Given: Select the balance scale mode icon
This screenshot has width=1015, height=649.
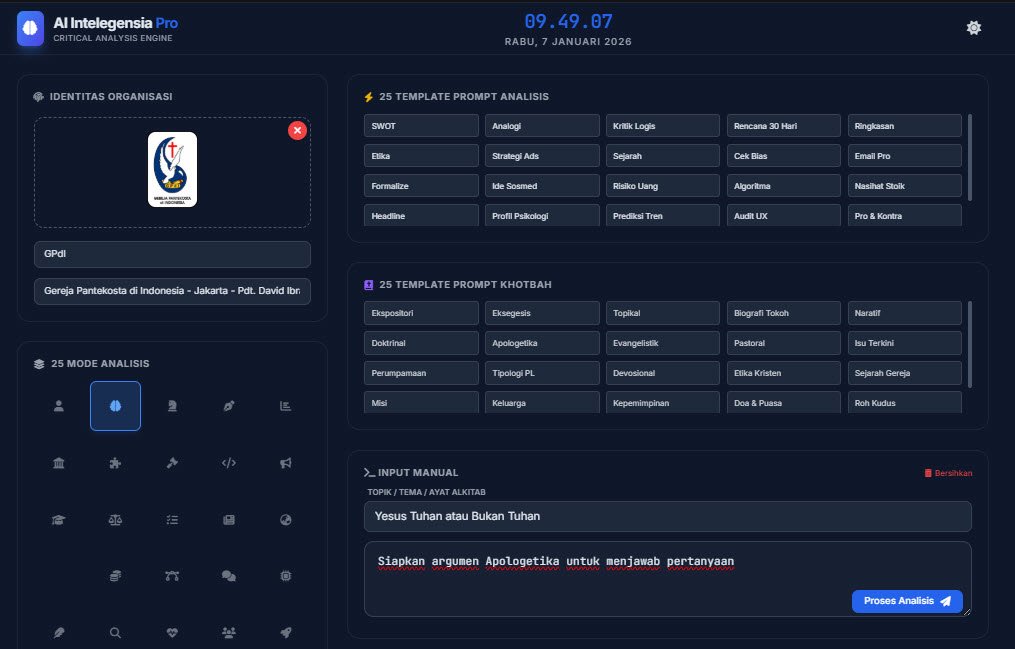Looking at the screenshot, I should pos(115,520).
